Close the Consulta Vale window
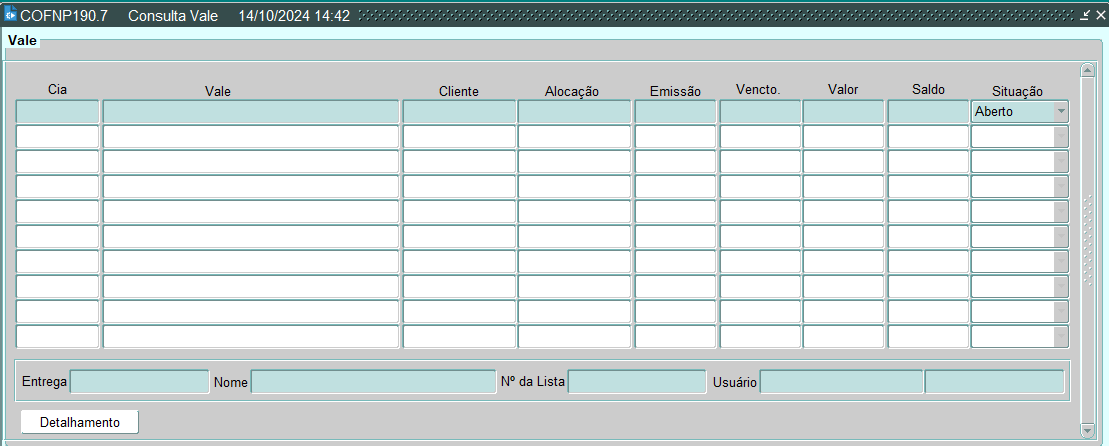This screenshot has height=446, width=1109. 1099,16
